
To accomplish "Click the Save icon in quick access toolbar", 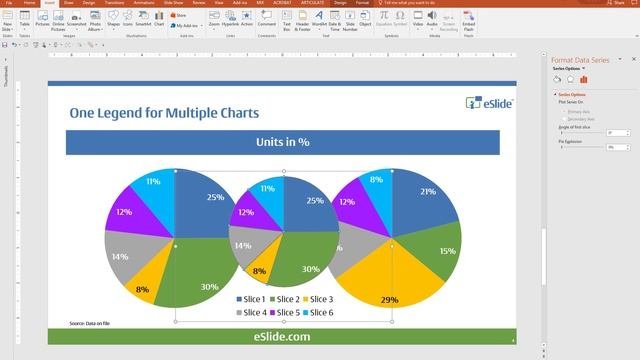I will 4,45.
